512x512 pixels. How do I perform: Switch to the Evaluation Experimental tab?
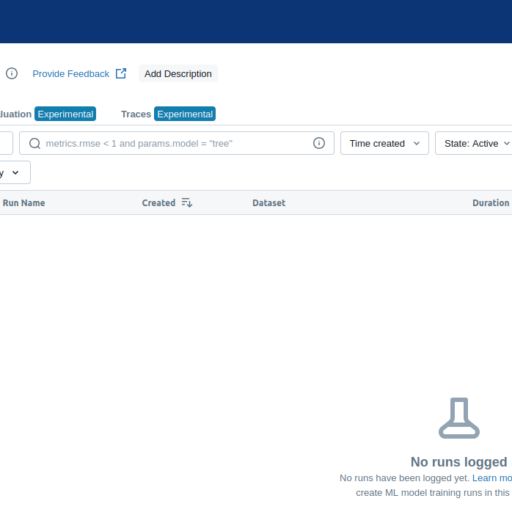pos(48,114)
